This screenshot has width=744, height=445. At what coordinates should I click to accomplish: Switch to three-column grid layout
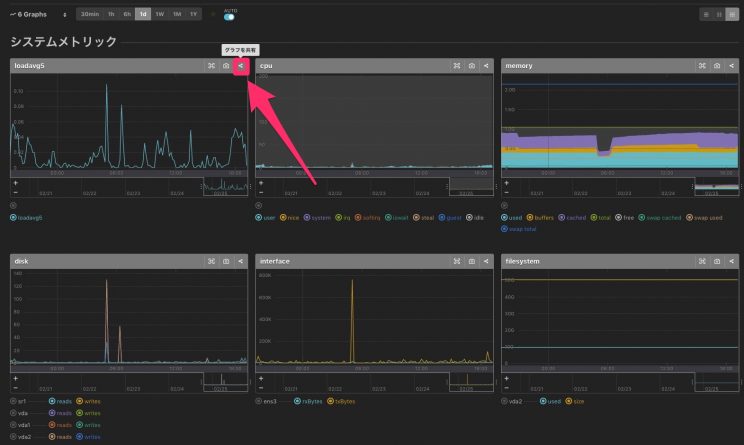click(732, 15)
